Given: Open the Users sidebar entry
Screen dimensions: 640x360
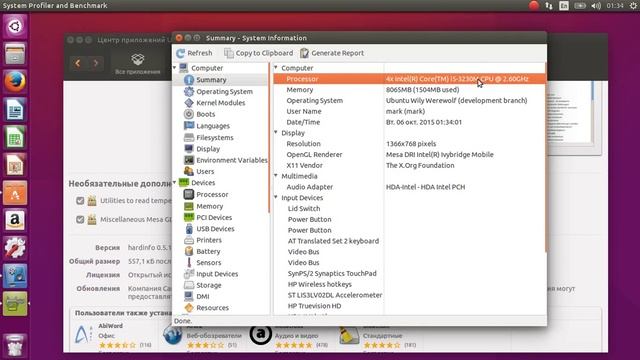Looking at the screenshot, I should [205, 171].
